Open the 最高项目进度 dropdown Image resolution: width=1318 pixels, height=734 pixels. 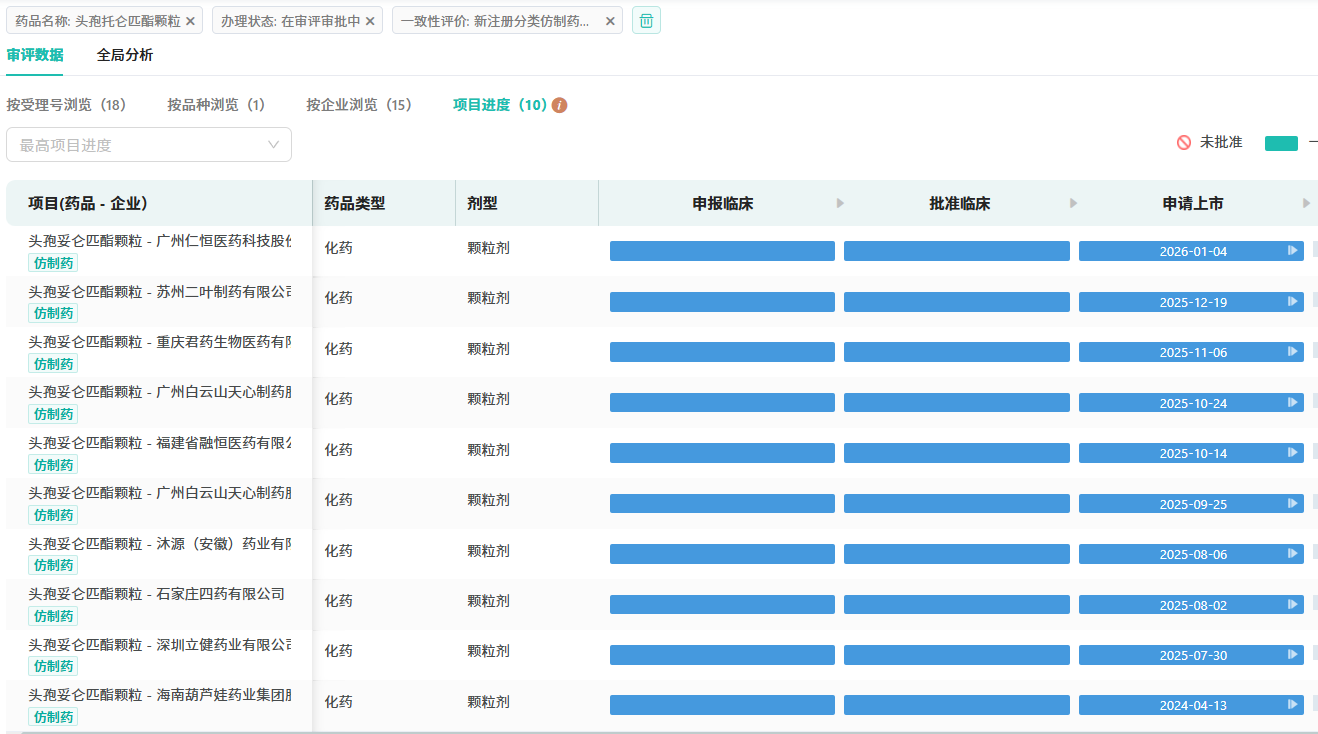[149, 145]
